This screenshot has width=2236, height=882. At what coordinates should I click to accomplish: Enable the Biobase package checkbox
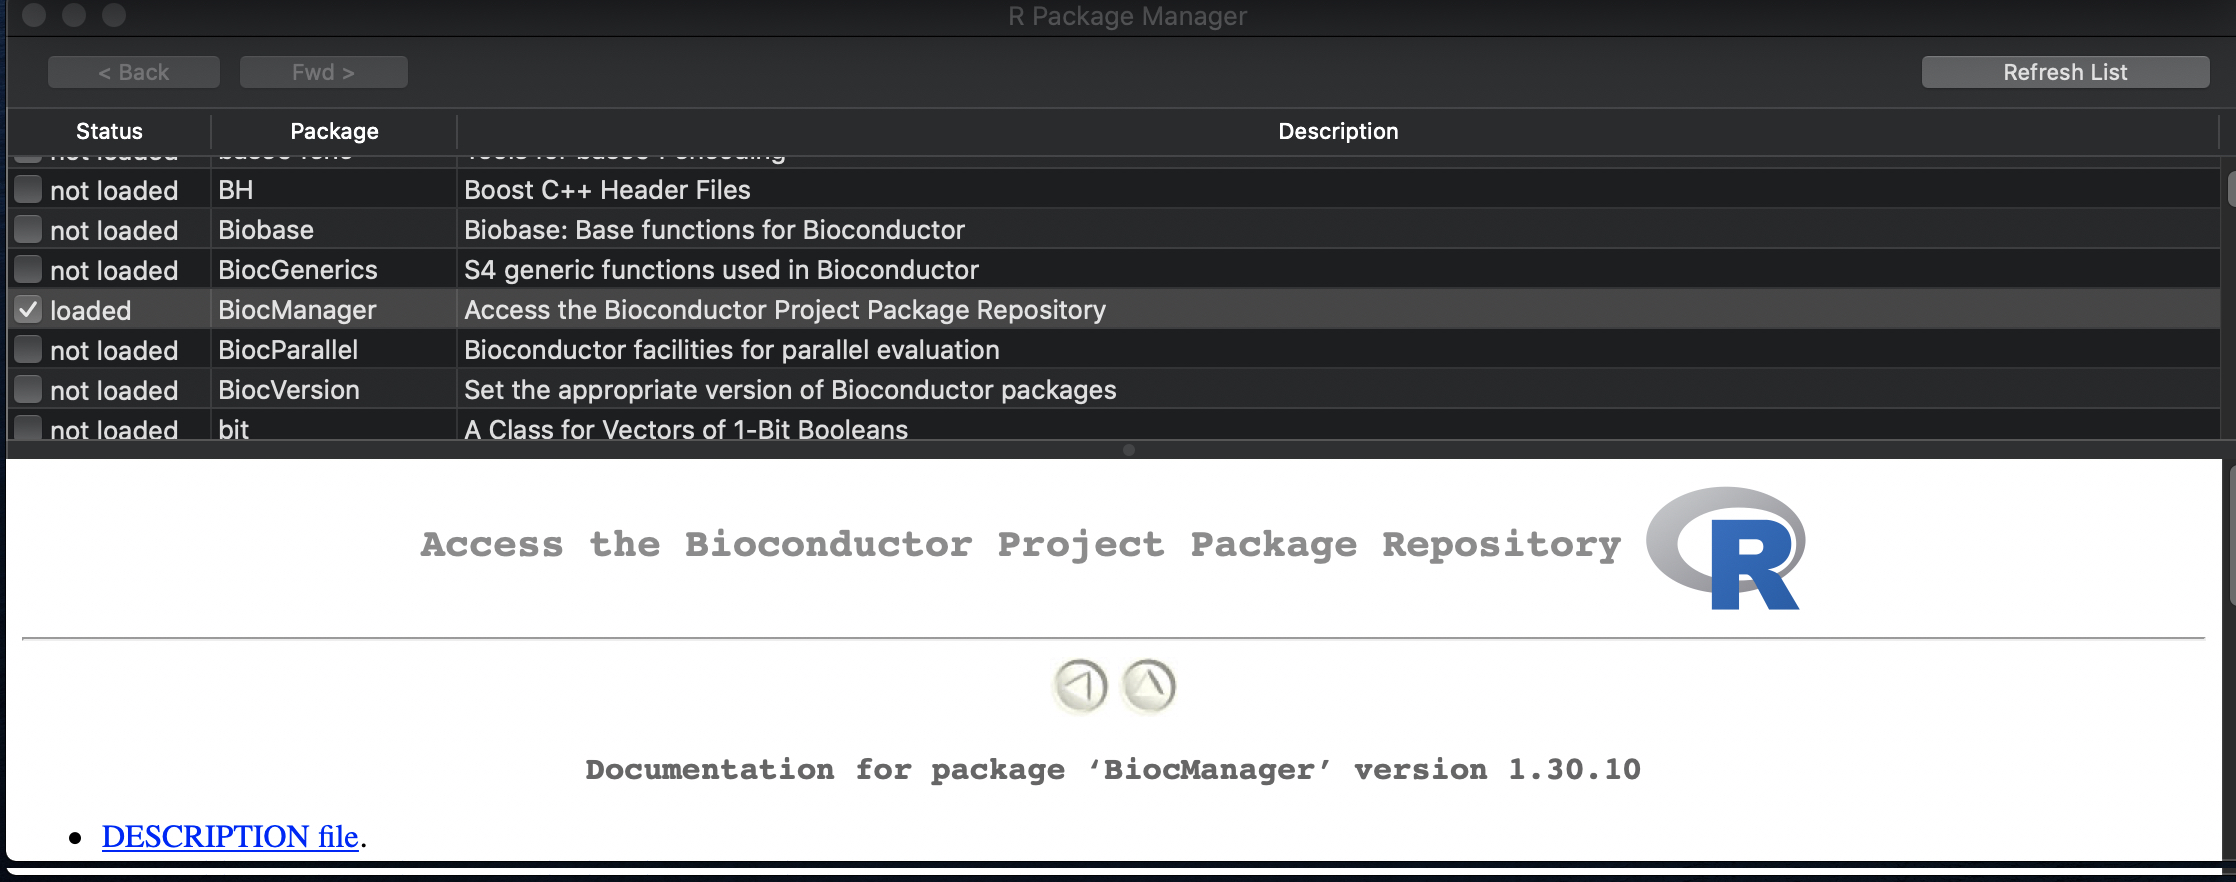click(28, 230)
